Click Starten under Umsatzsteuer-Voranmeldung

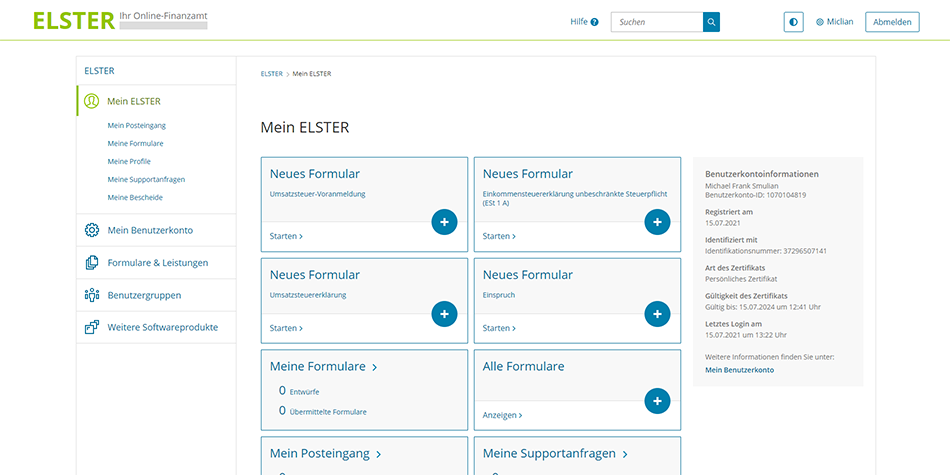coord(286,236)
